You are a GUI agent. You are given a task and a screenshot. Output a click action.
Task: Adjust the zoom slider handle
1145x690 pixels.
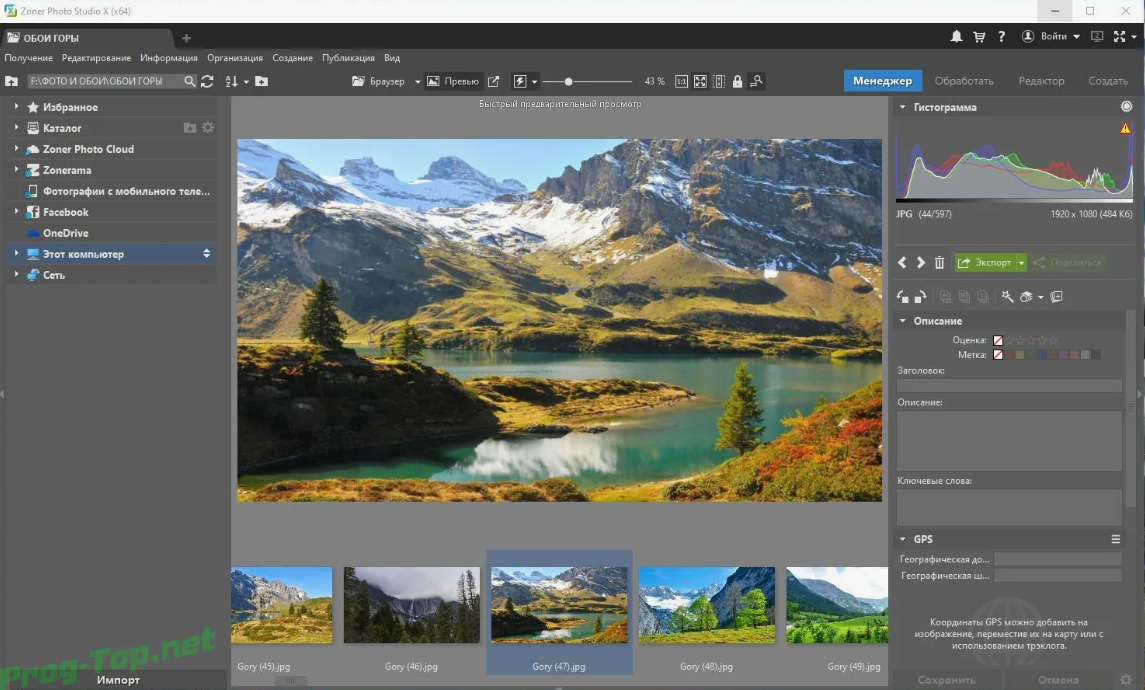click(568, 82)
